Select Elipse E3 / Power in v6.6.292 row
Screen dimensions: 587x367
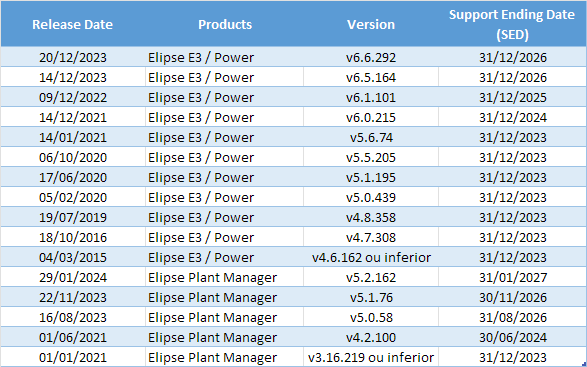[201, 57]
